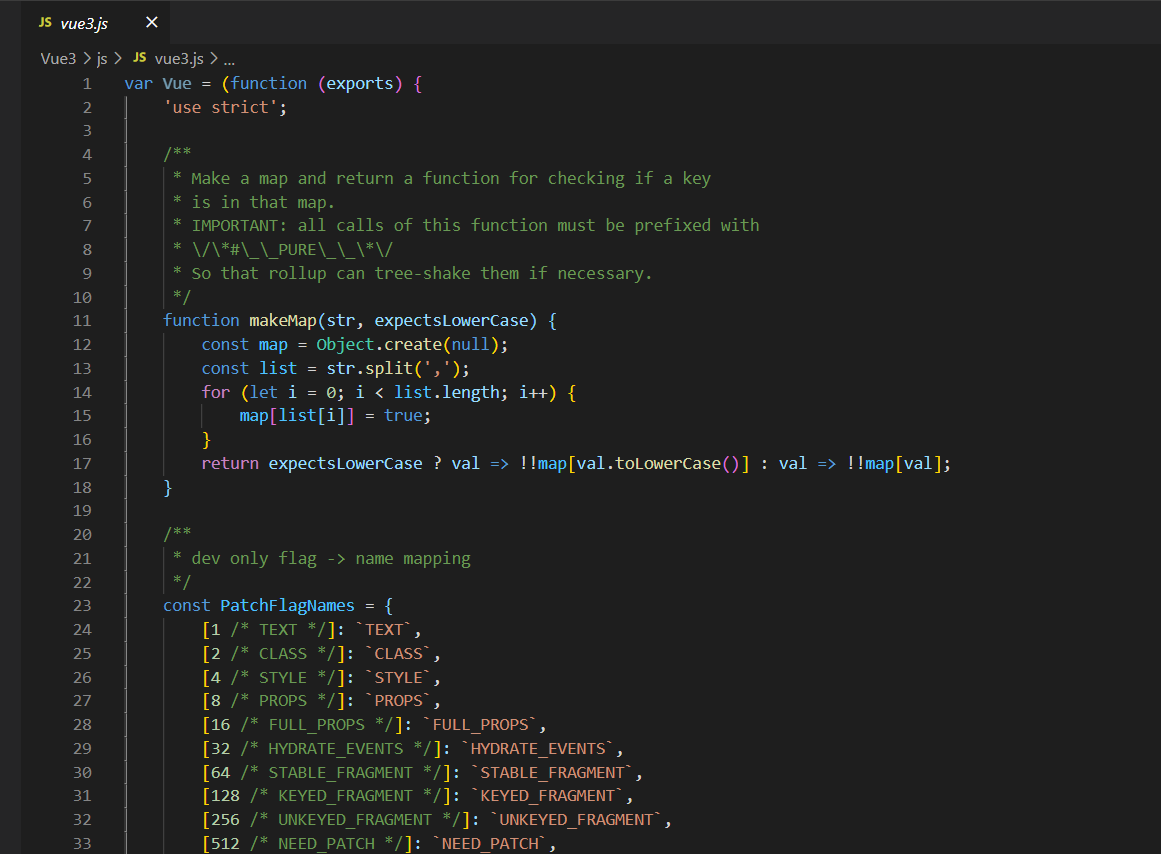Screen dimensions: 1161x854
Task: Select the vue3.js editor tab
Action: tap(98, 23)
